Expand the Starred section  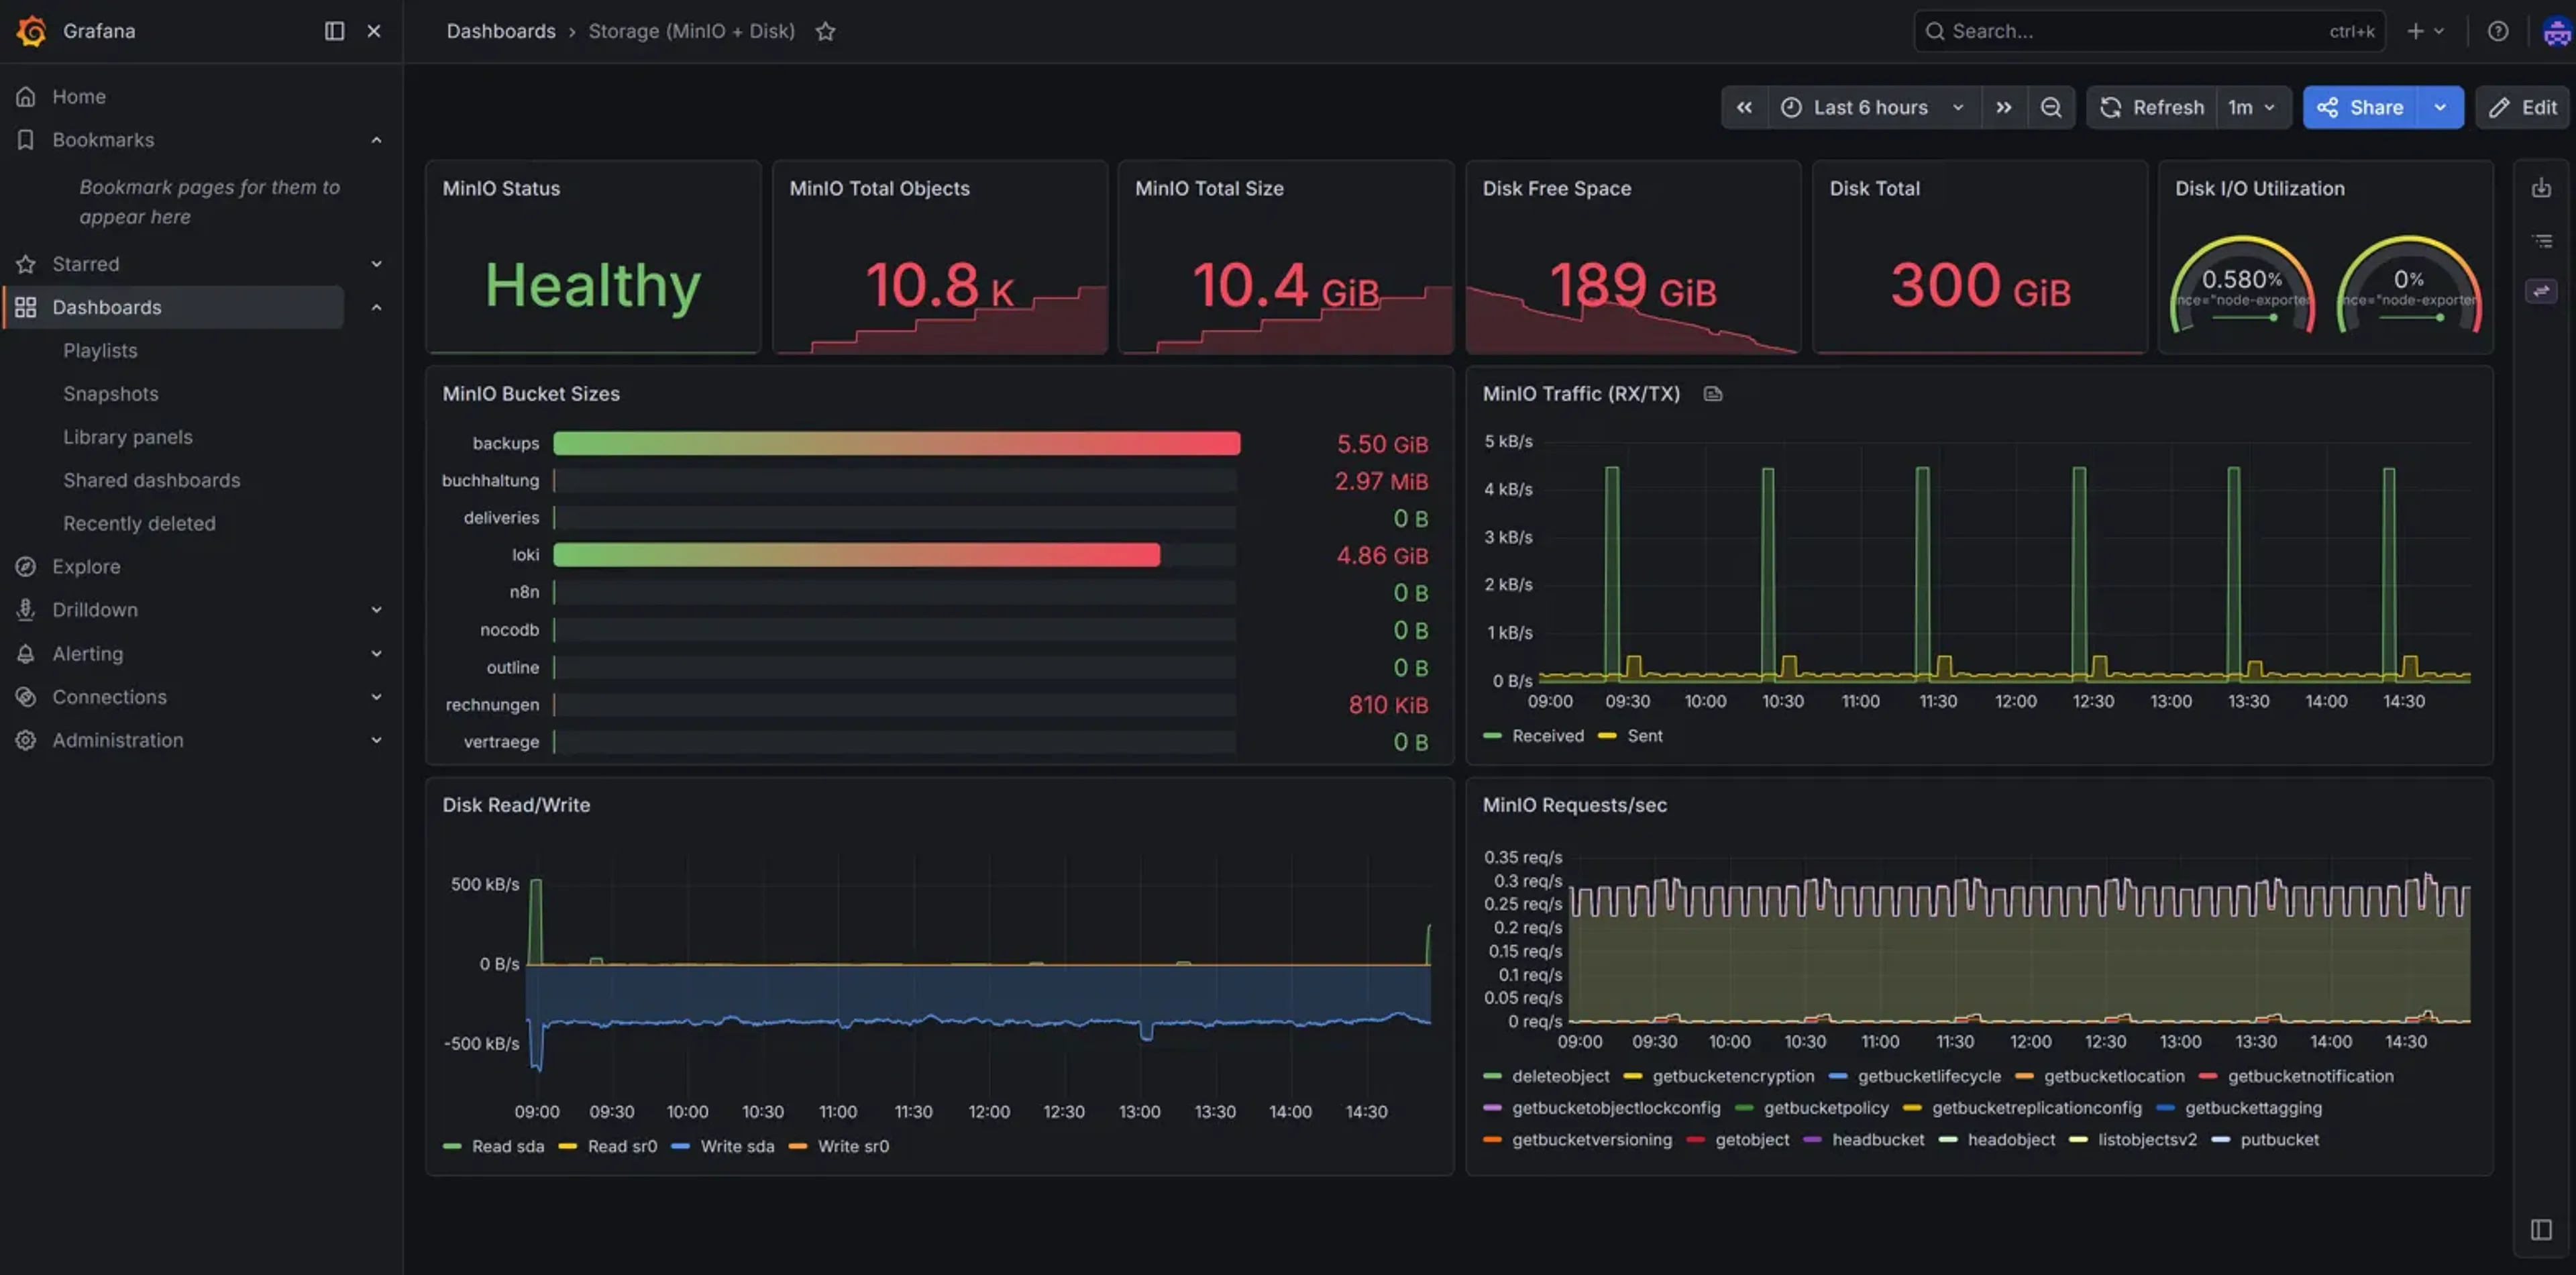pyautogui.click(x=376, y=264)
